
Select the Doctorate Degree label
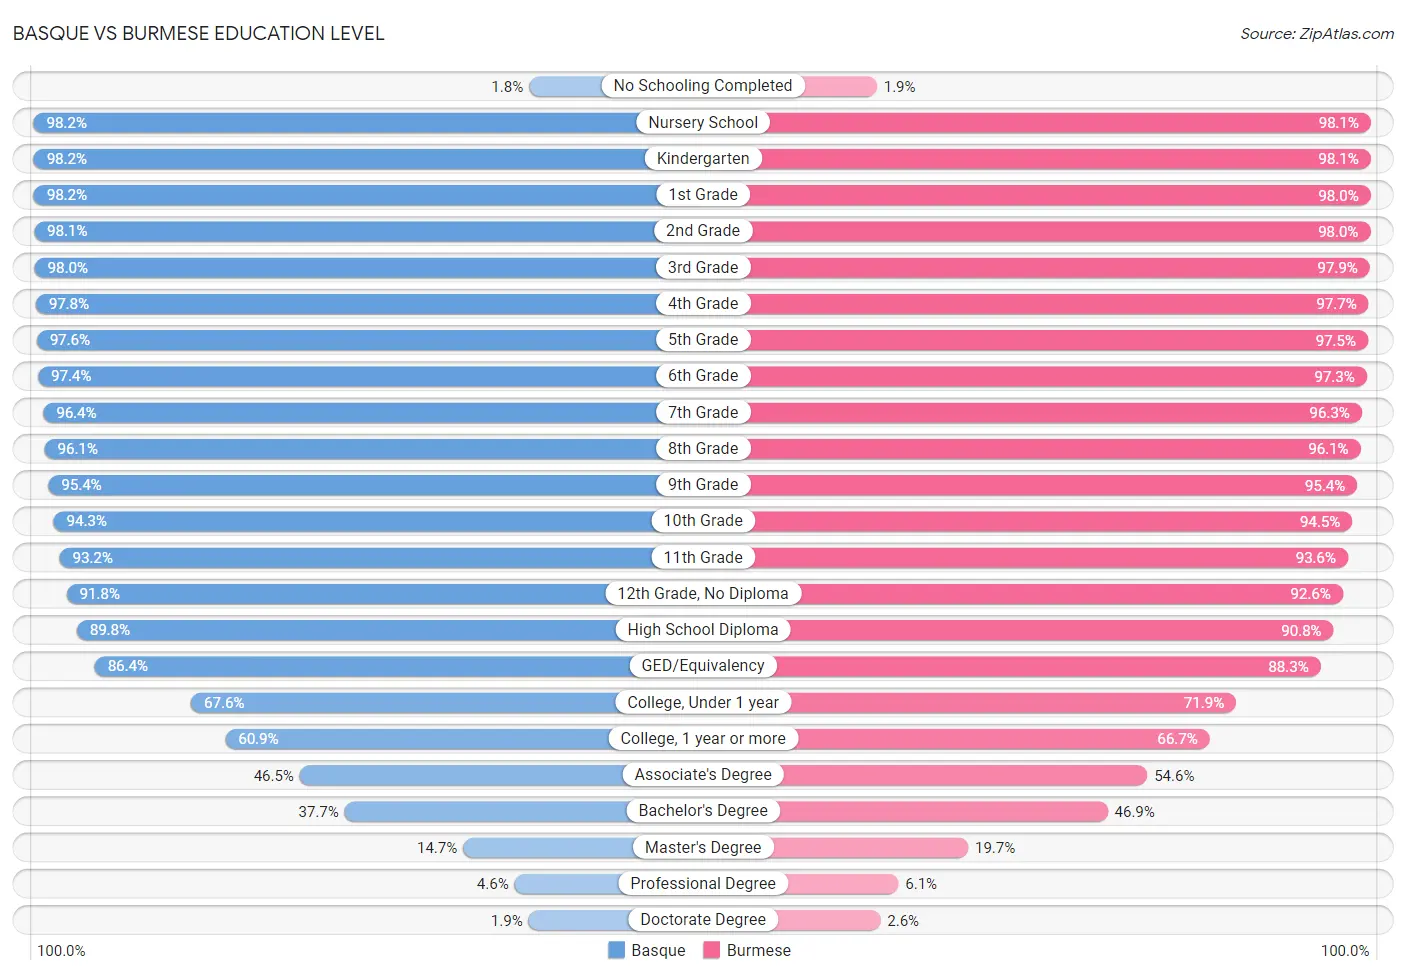(x=703, y=920)
